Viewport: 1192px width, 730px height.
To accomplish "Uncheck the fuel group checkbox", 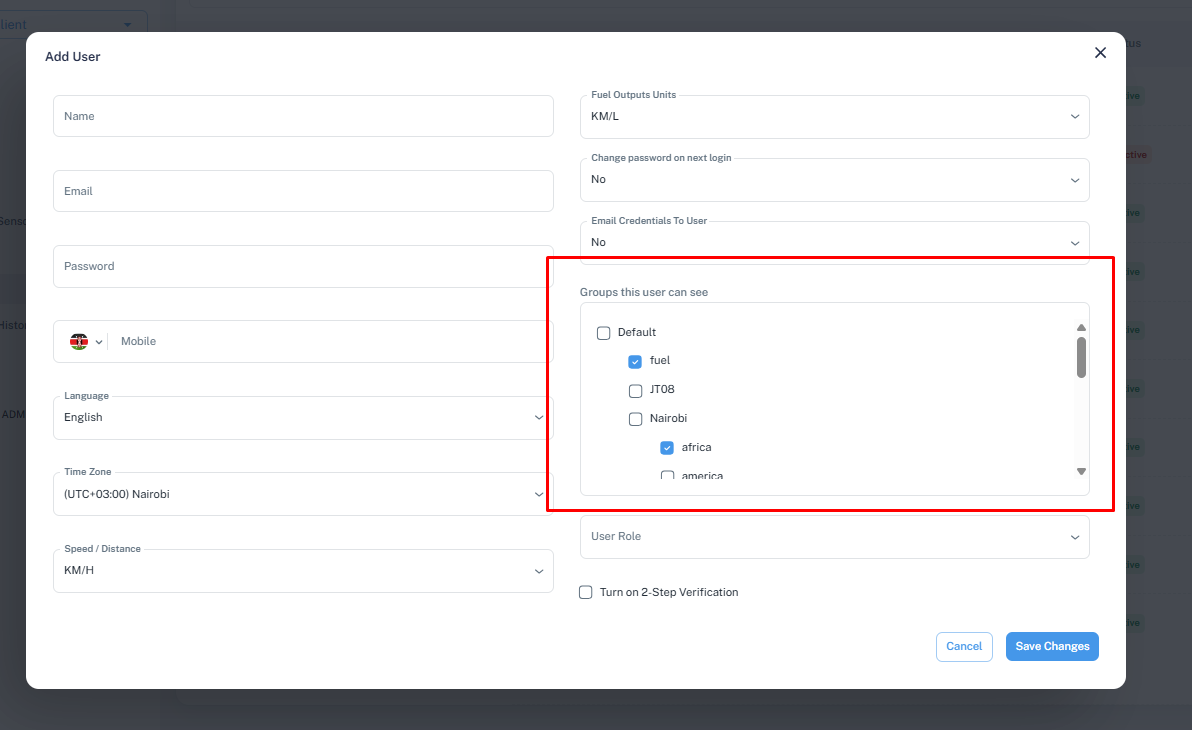I will [x=635, y=361].
